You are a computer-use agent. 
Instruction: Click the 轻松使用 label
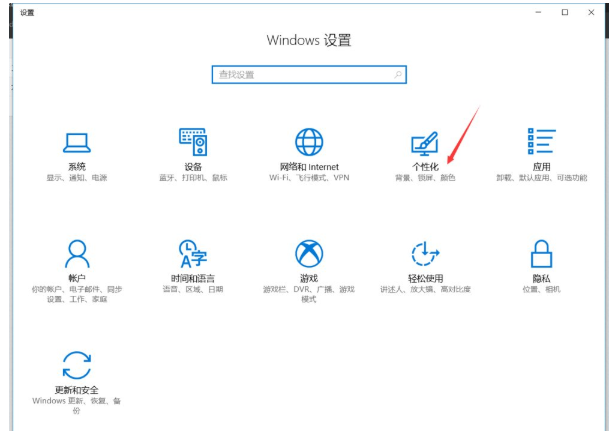[x=426, y=278]
